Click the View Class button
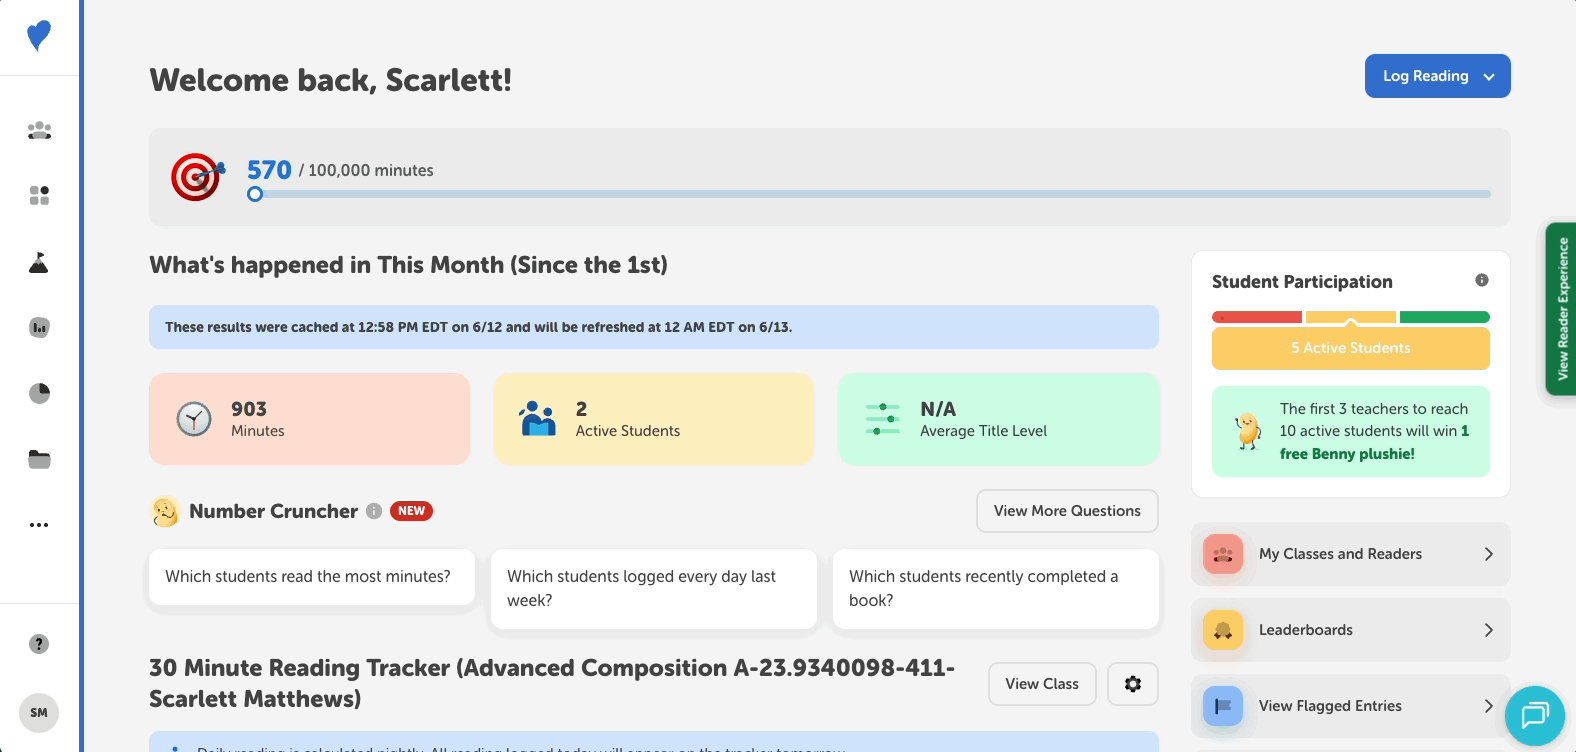Viewport: 1576px width, 752px height. tap(1042, 684)
